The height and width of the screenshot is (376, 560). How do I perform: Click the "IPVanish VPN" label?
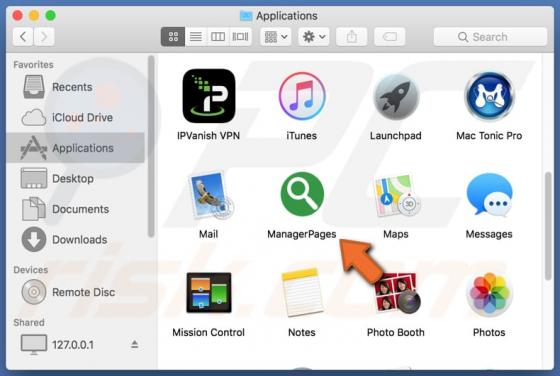pos(209,136)
